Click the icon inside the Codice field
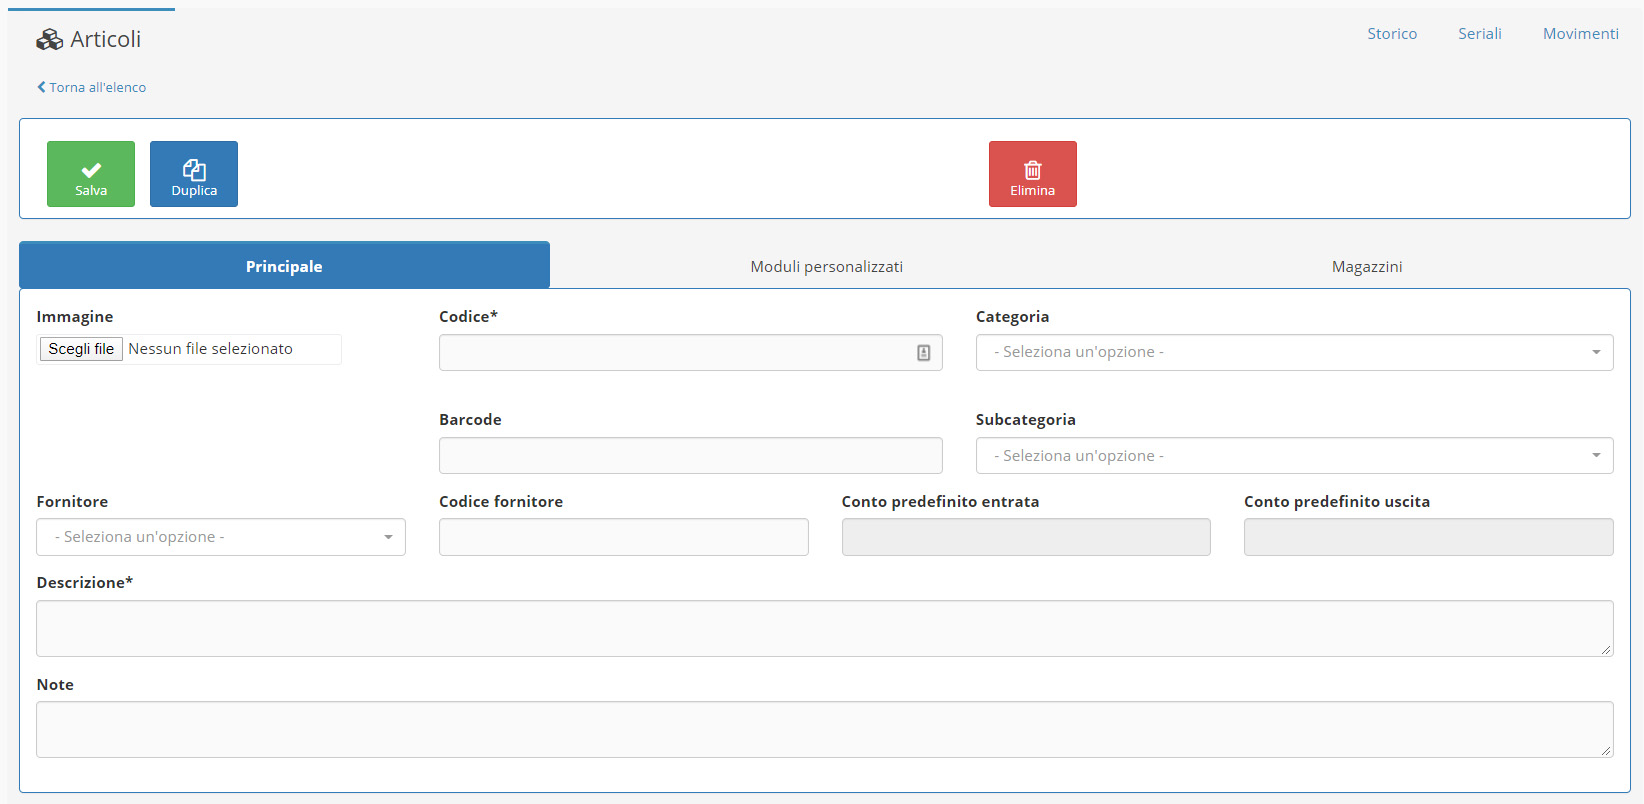The width and height of the screenshot is (1644, 804). (x=923, y=353)
